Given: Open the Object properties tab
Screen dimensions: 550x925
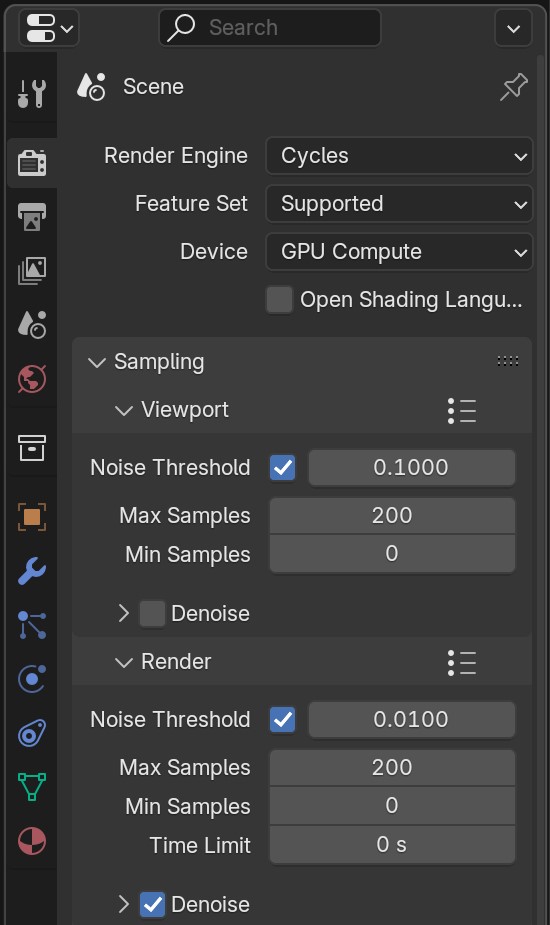Looking at the screenshot, I should pos(32,517).
